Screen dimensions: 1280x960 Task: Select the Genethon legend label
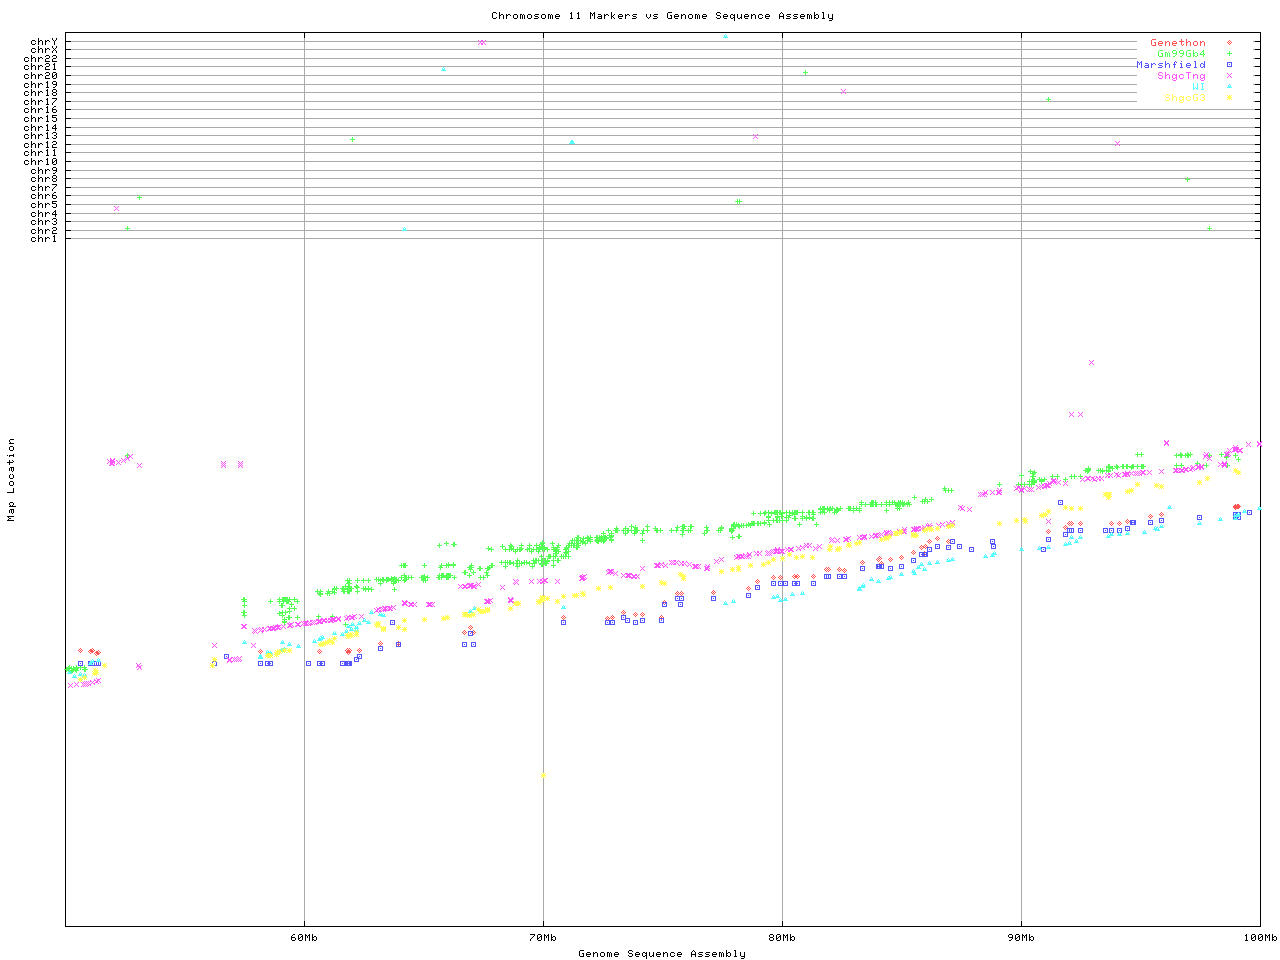coord(1177,43)
